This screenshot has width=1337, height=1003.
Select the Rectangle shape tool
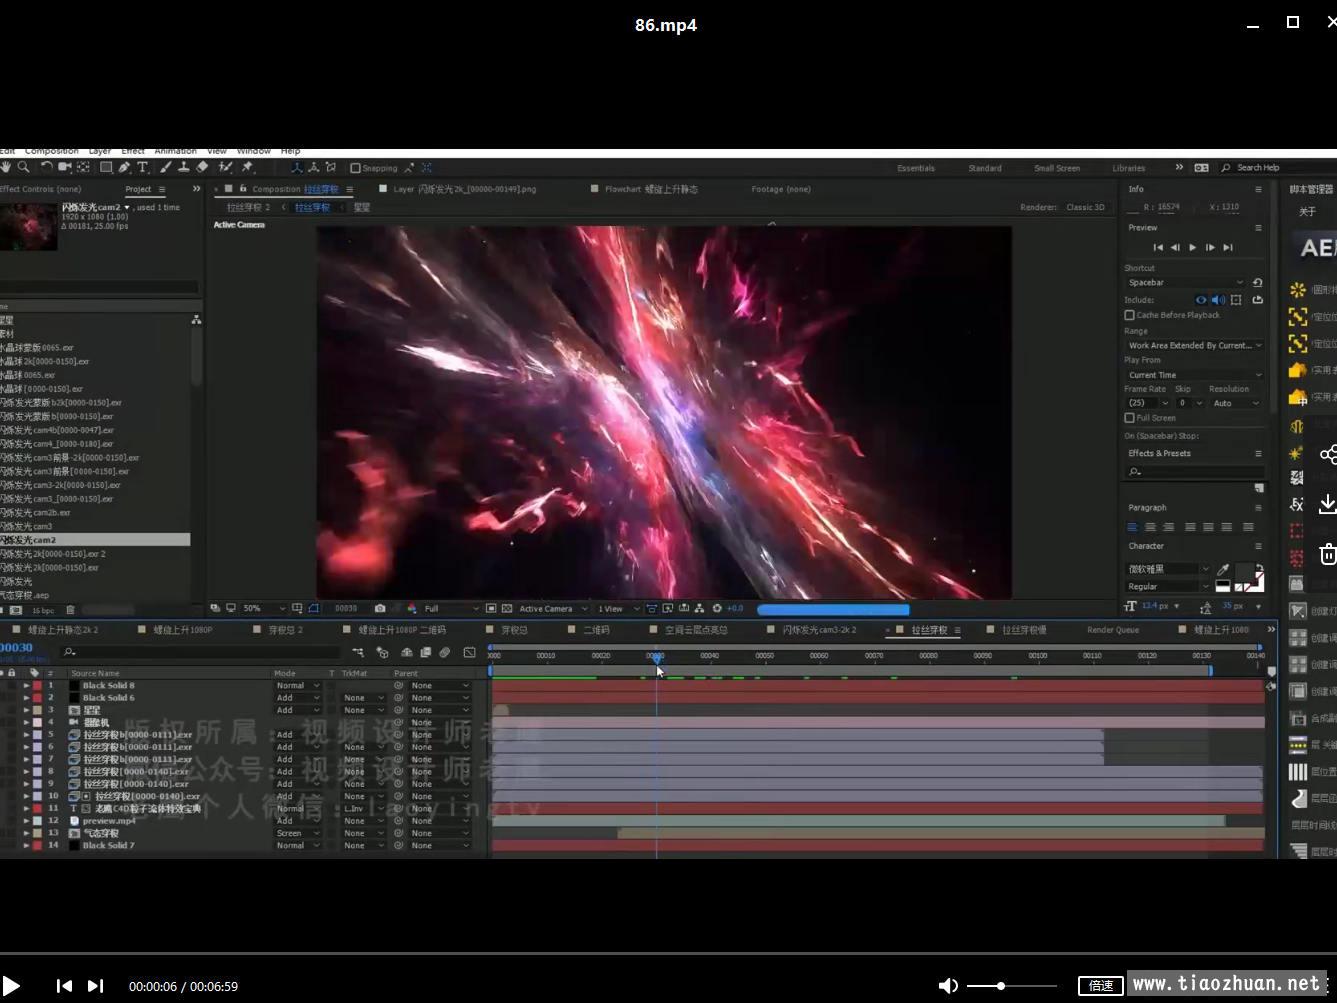106,168
